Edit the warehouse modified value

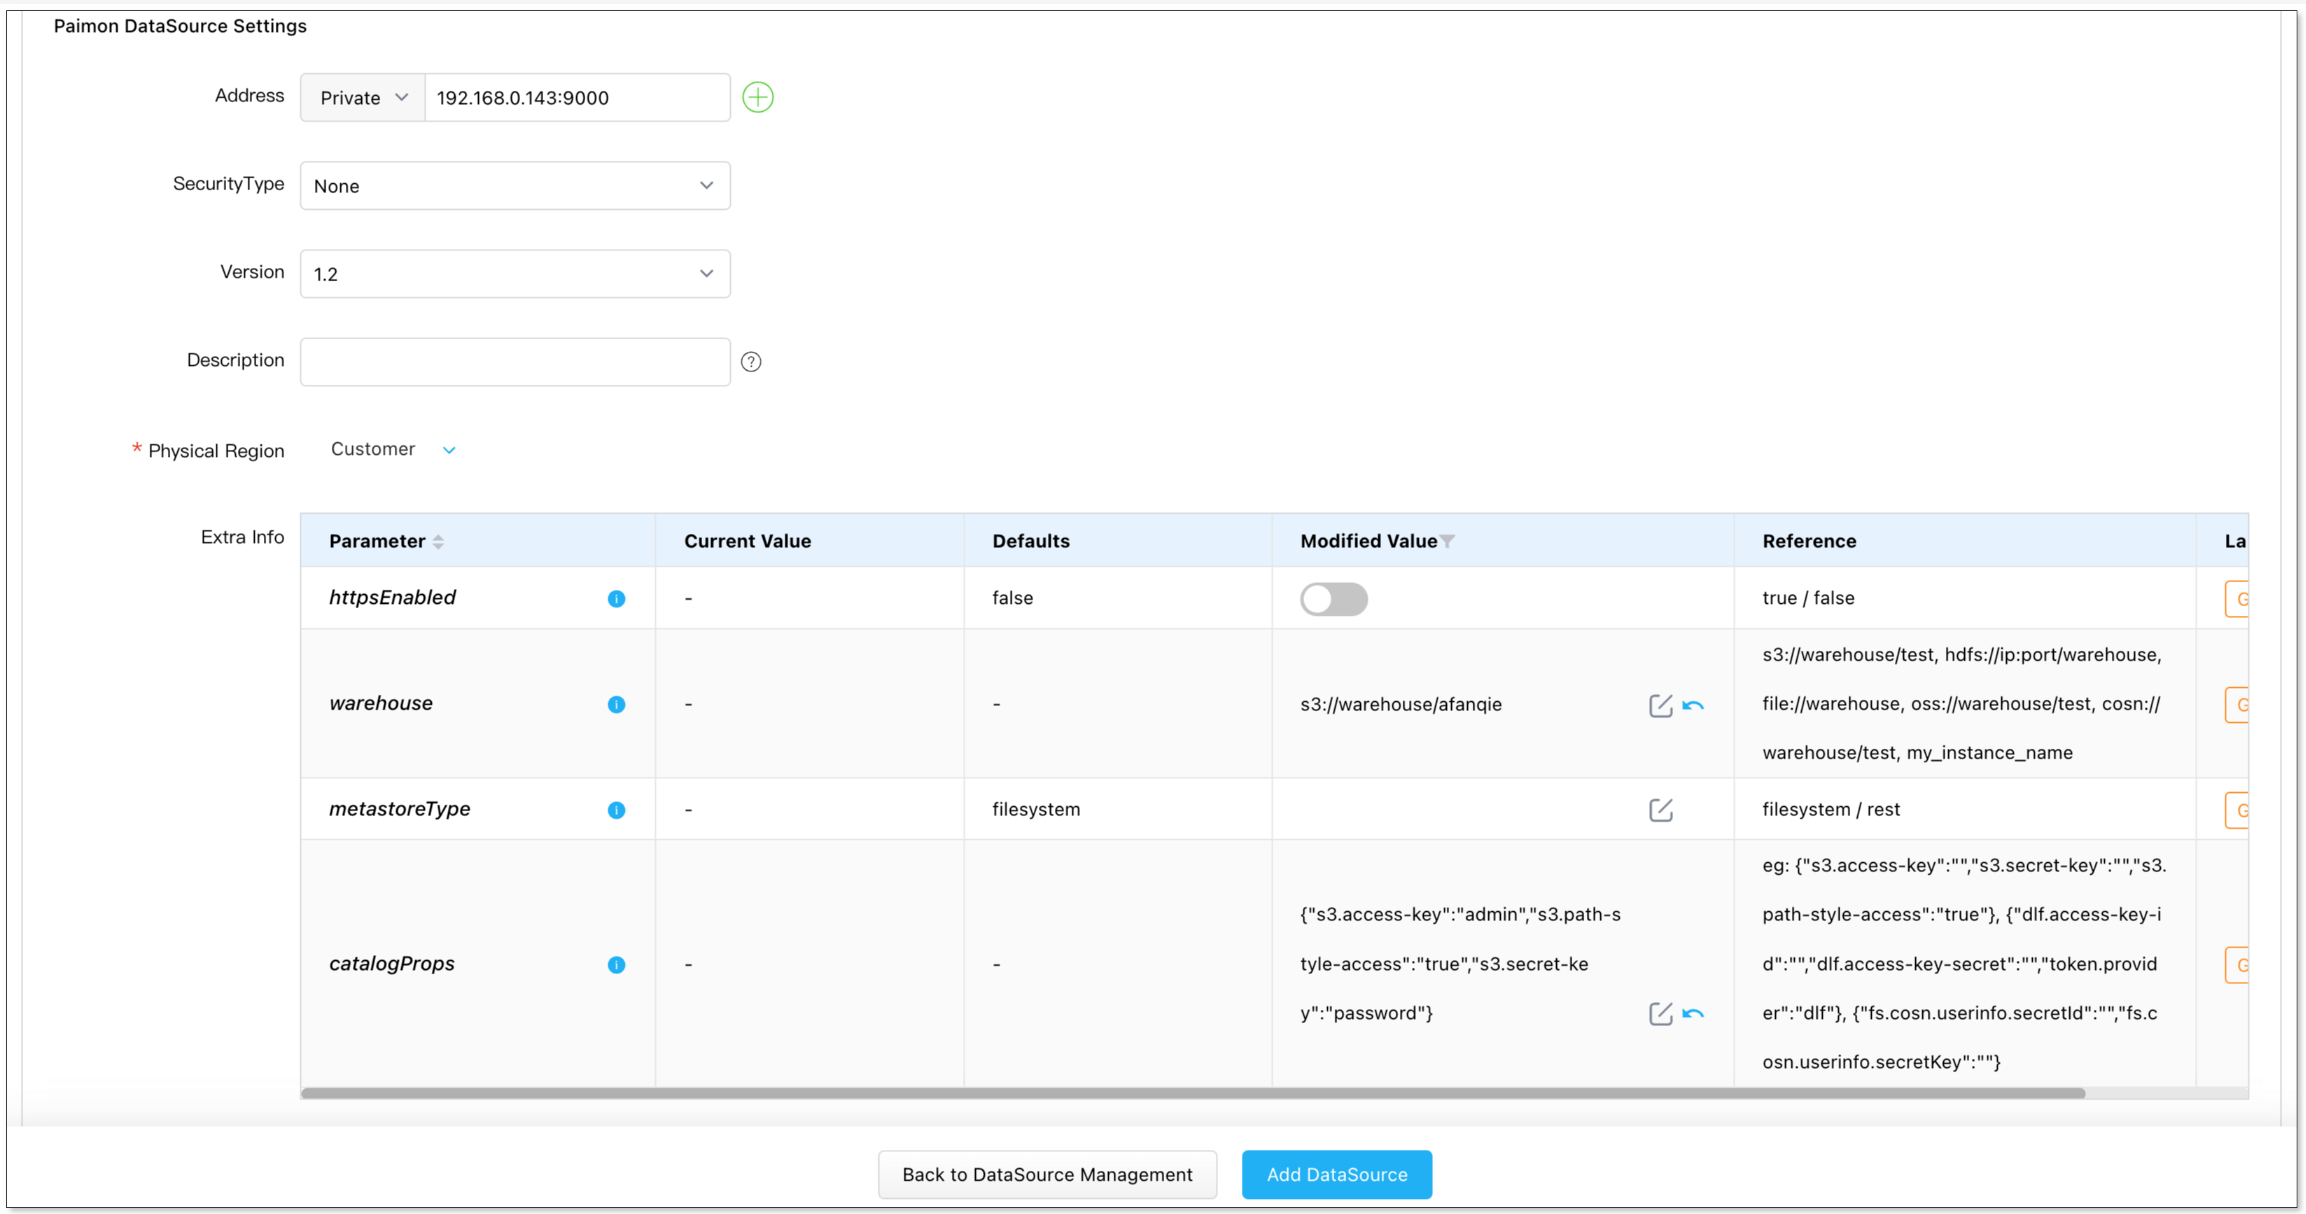pyautogui.click(x=1660, y=706)
